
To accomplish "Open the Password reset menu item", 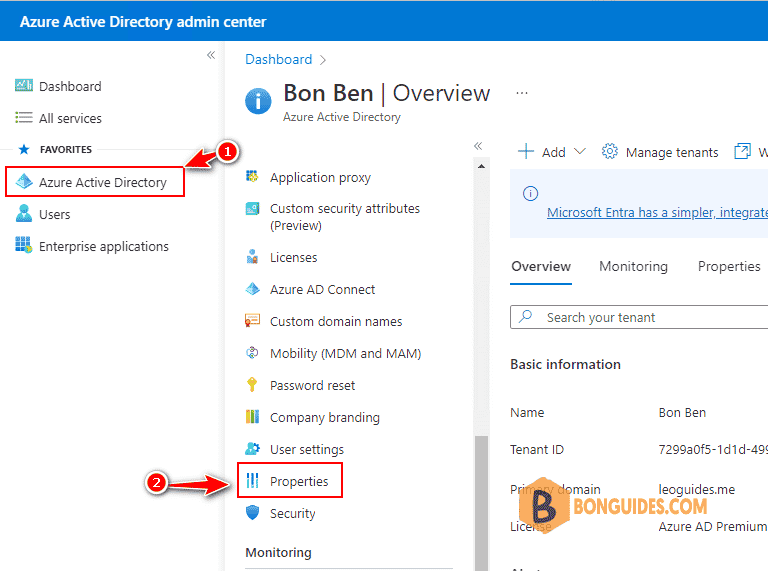I will [x=312, y=385].
